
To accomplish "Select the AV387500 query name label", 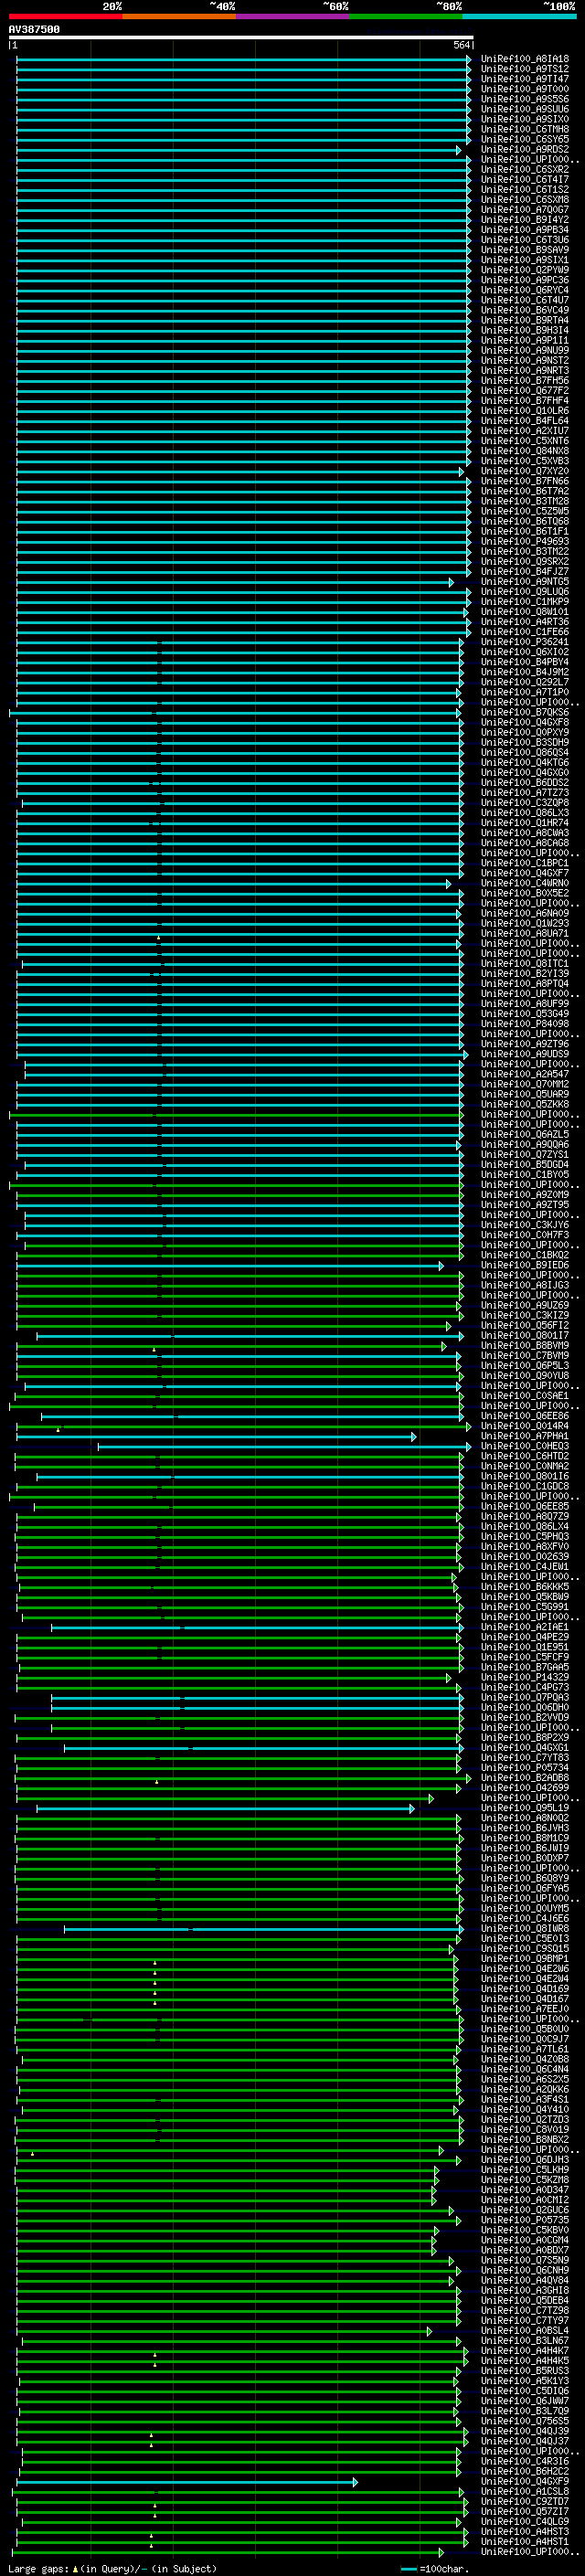I will coord(34,30).
